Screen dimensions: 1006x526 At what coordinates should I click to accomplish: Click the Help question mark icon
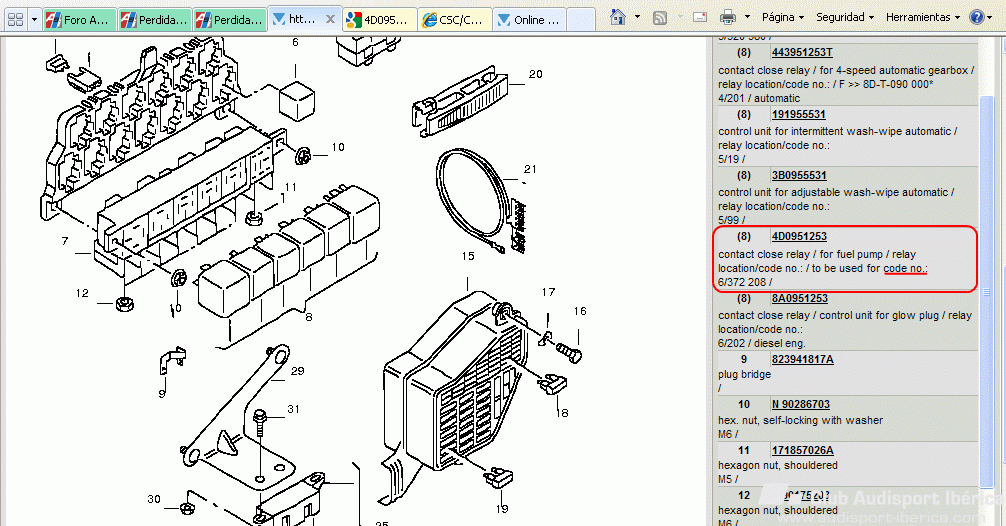coord(976,17)
